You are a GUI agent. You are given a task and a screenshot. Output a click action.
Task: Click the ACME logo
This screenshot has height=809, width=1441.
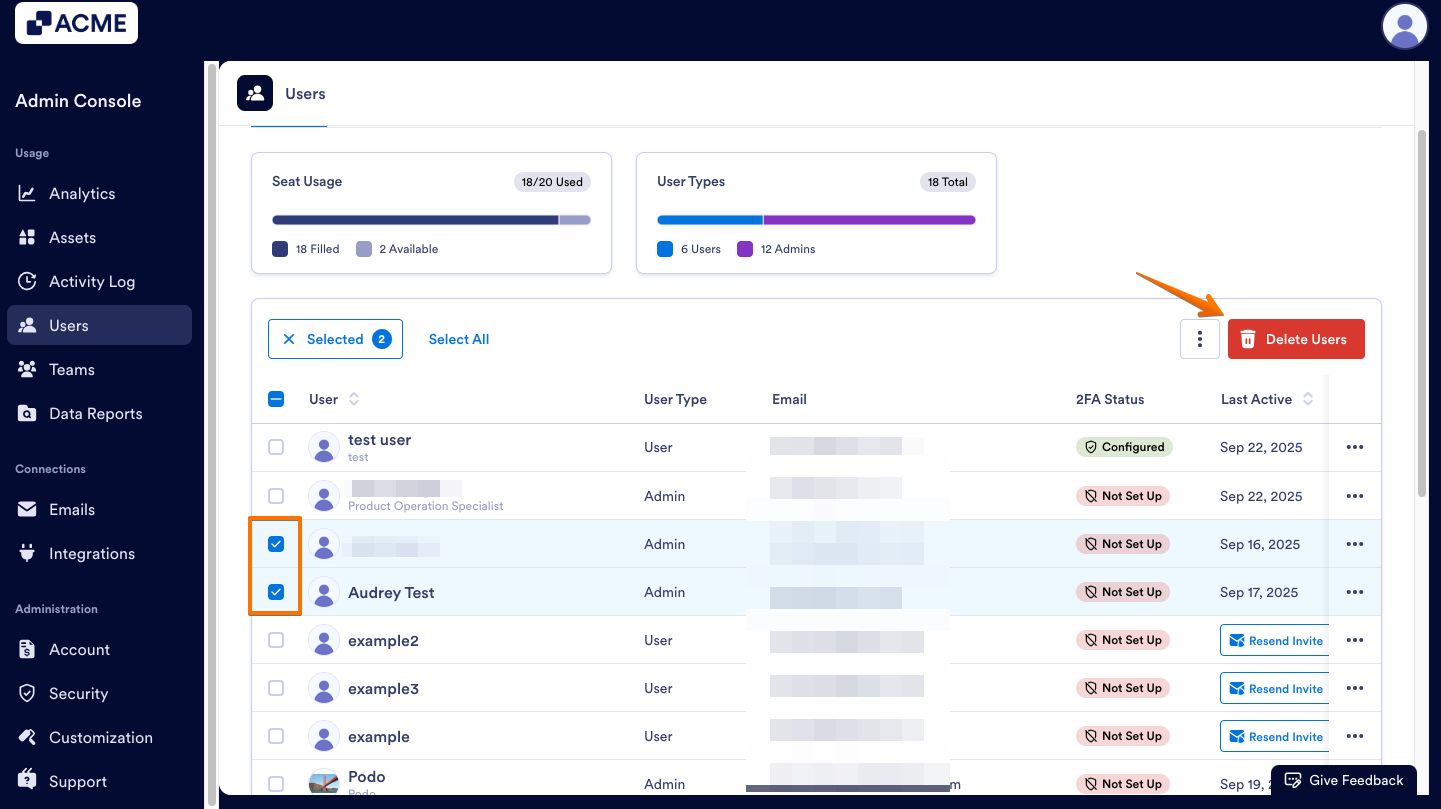pos(76,23)
